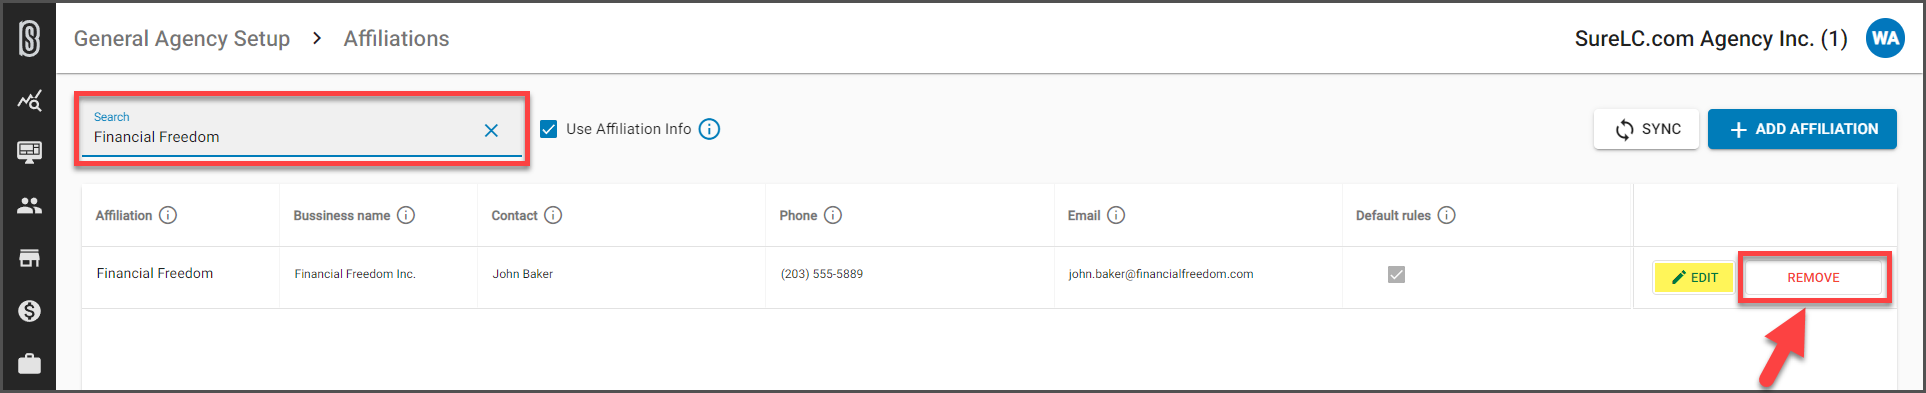Click the SYNC button
The width and height of the screenshot is (1926, 393).
(1646, 129)
